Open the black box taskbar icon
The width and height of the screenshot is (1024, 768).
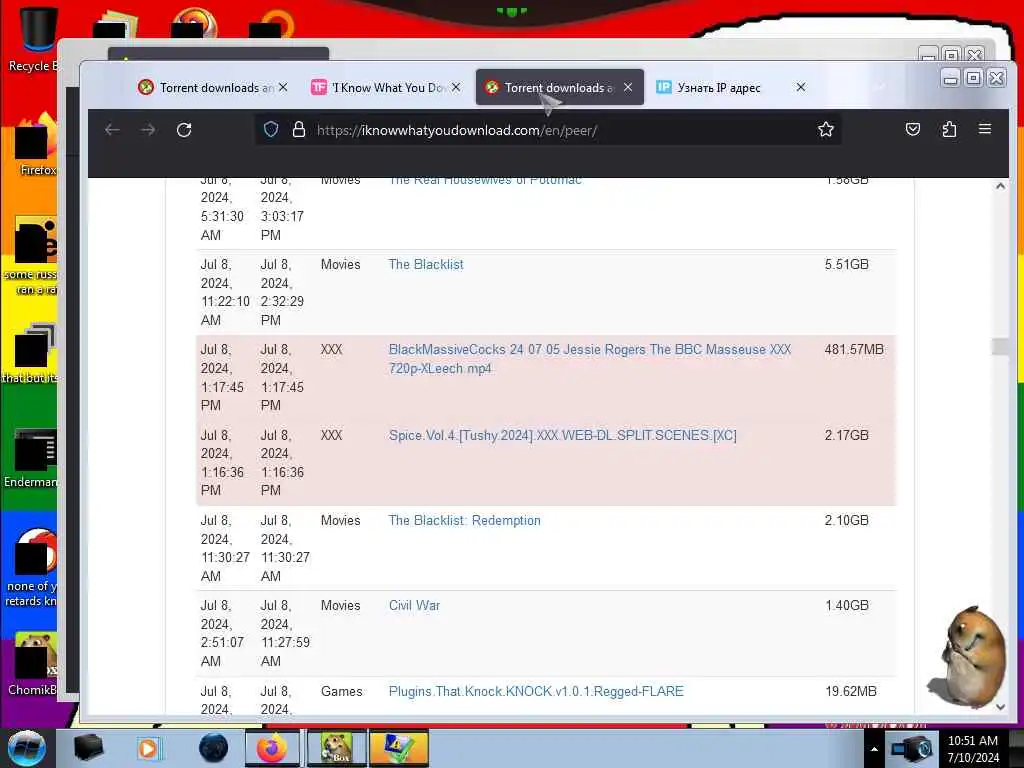click(x=88, y=748)
